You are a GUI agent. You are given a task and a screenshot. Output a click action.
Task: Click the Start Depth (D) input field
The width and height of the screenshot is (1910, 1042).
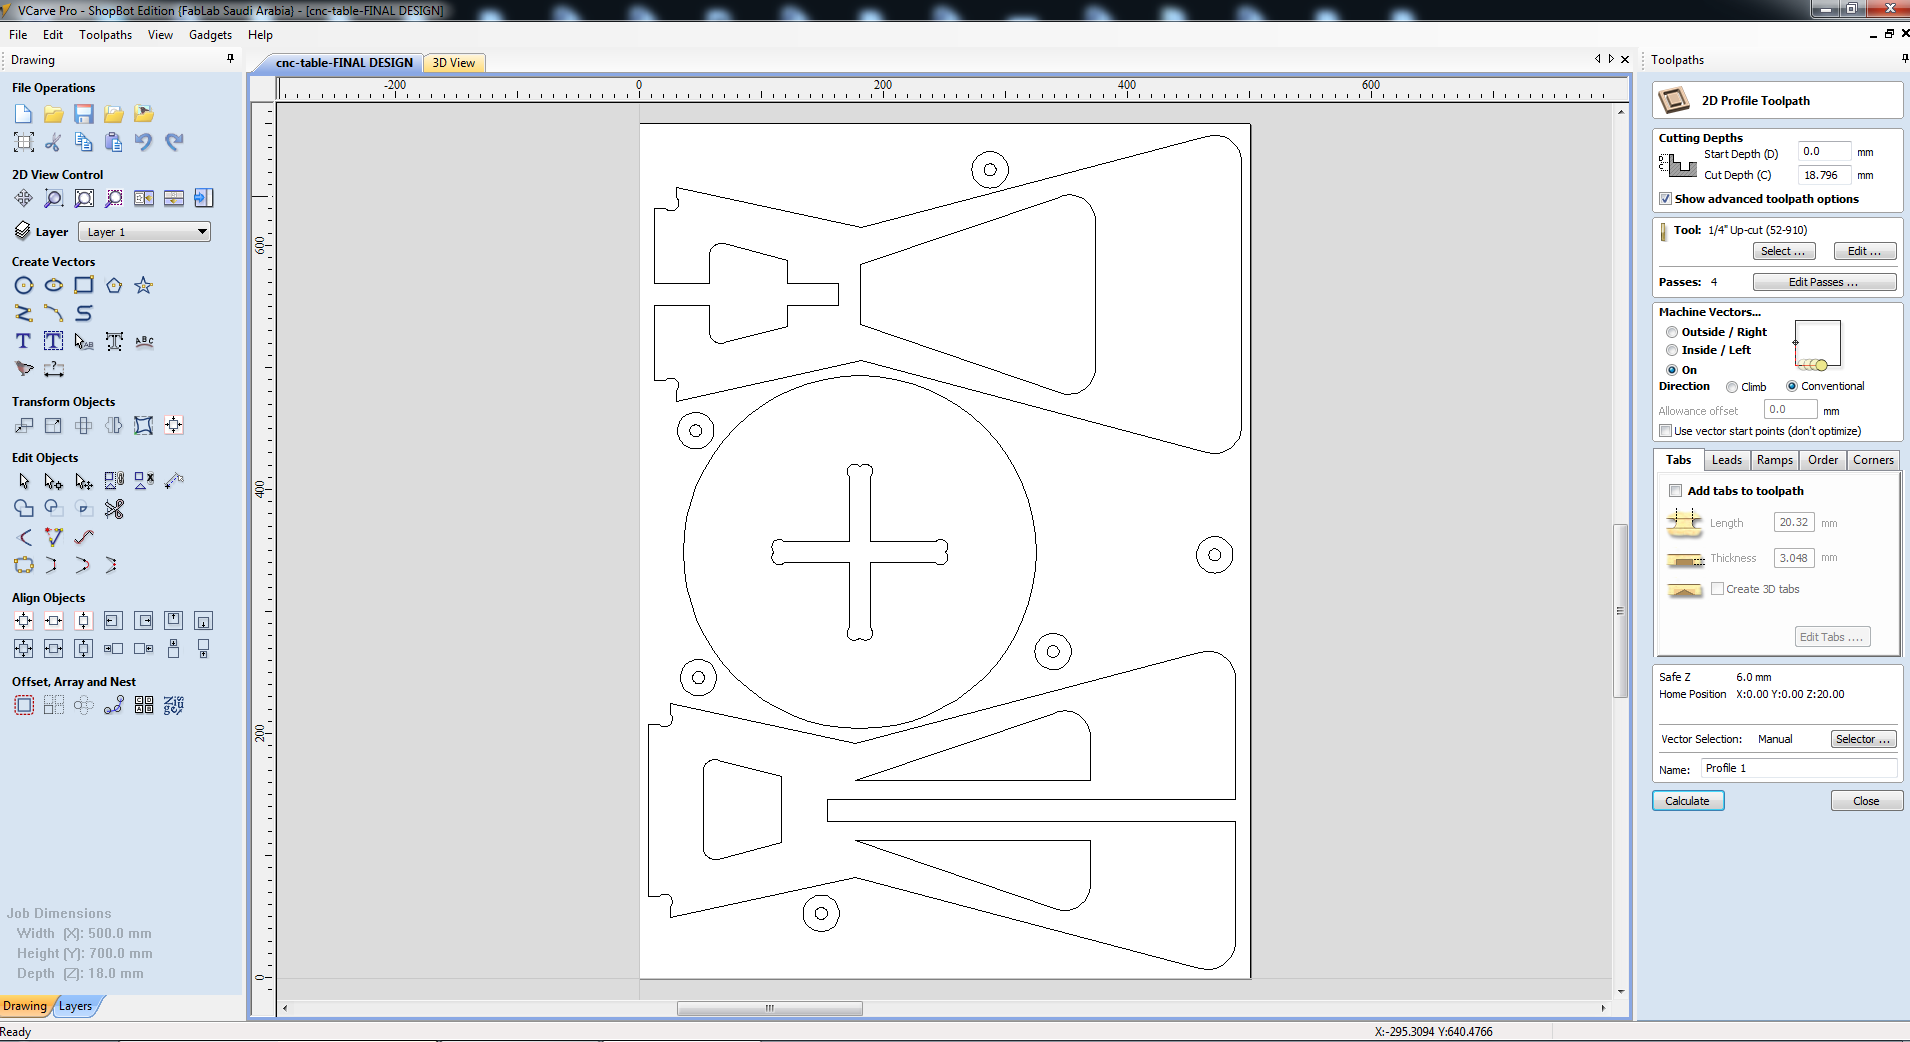click(x=1824, y=152)
